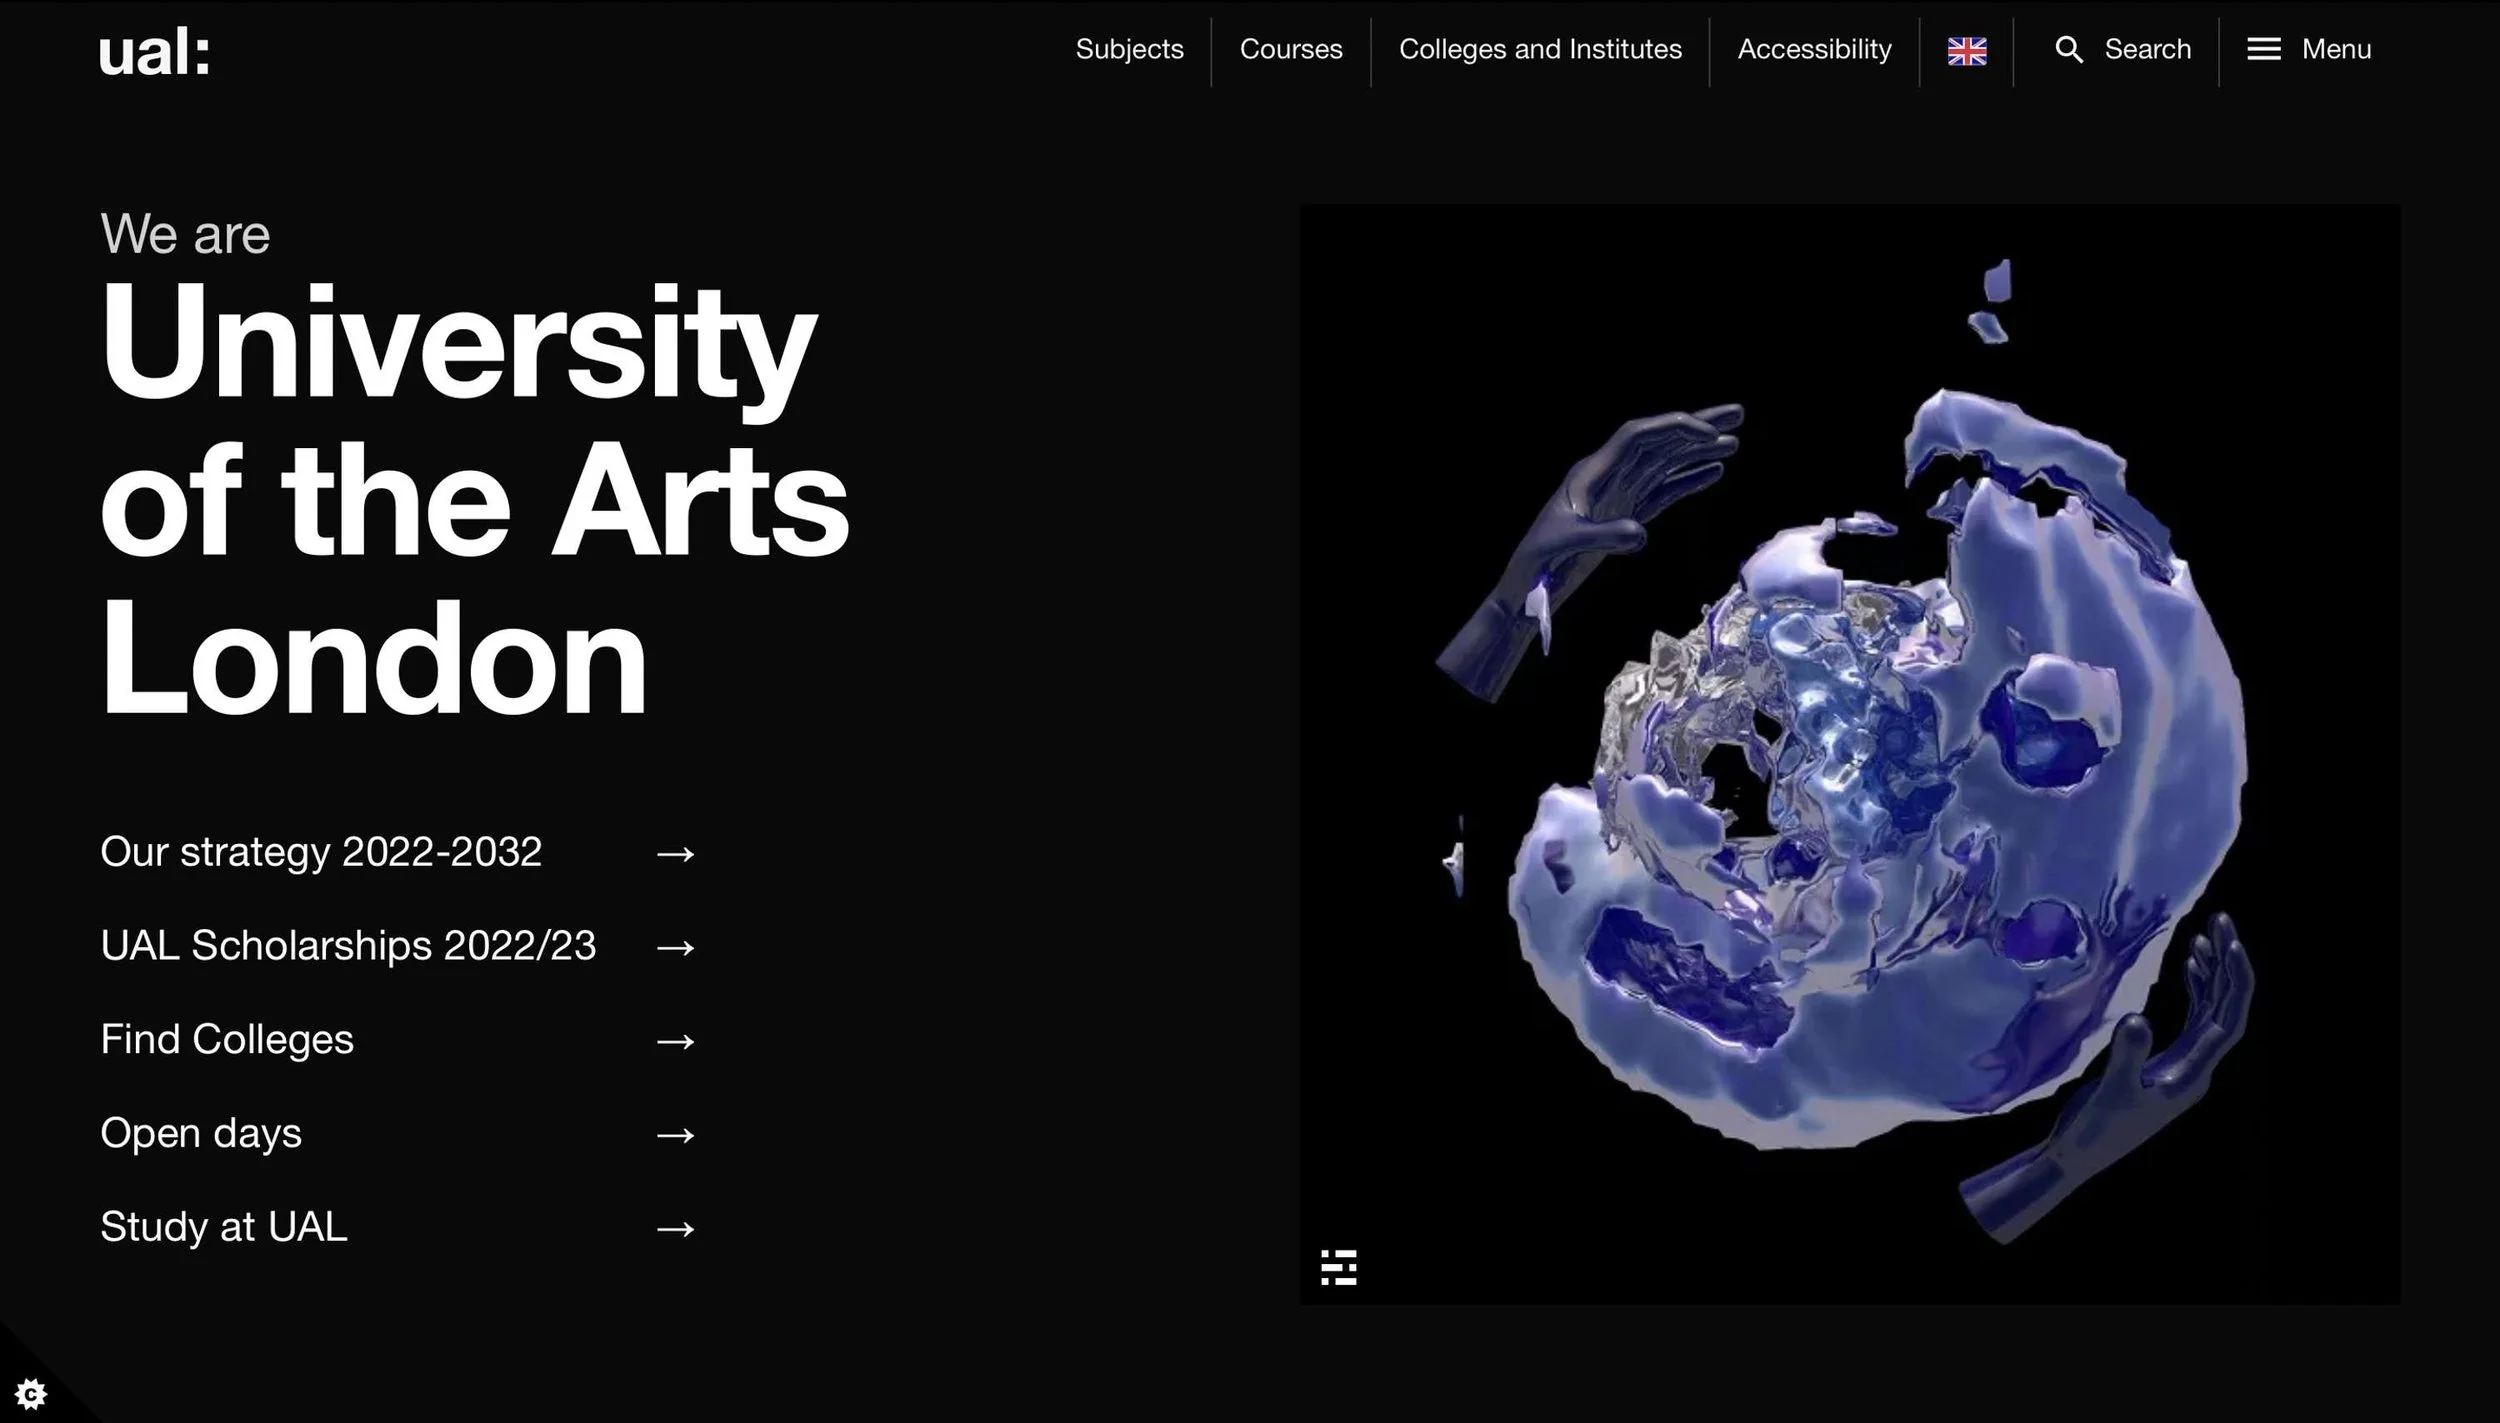Open the Courses navigation item
This screenshot has width=2500, height=1423.
coord(1290,49)
